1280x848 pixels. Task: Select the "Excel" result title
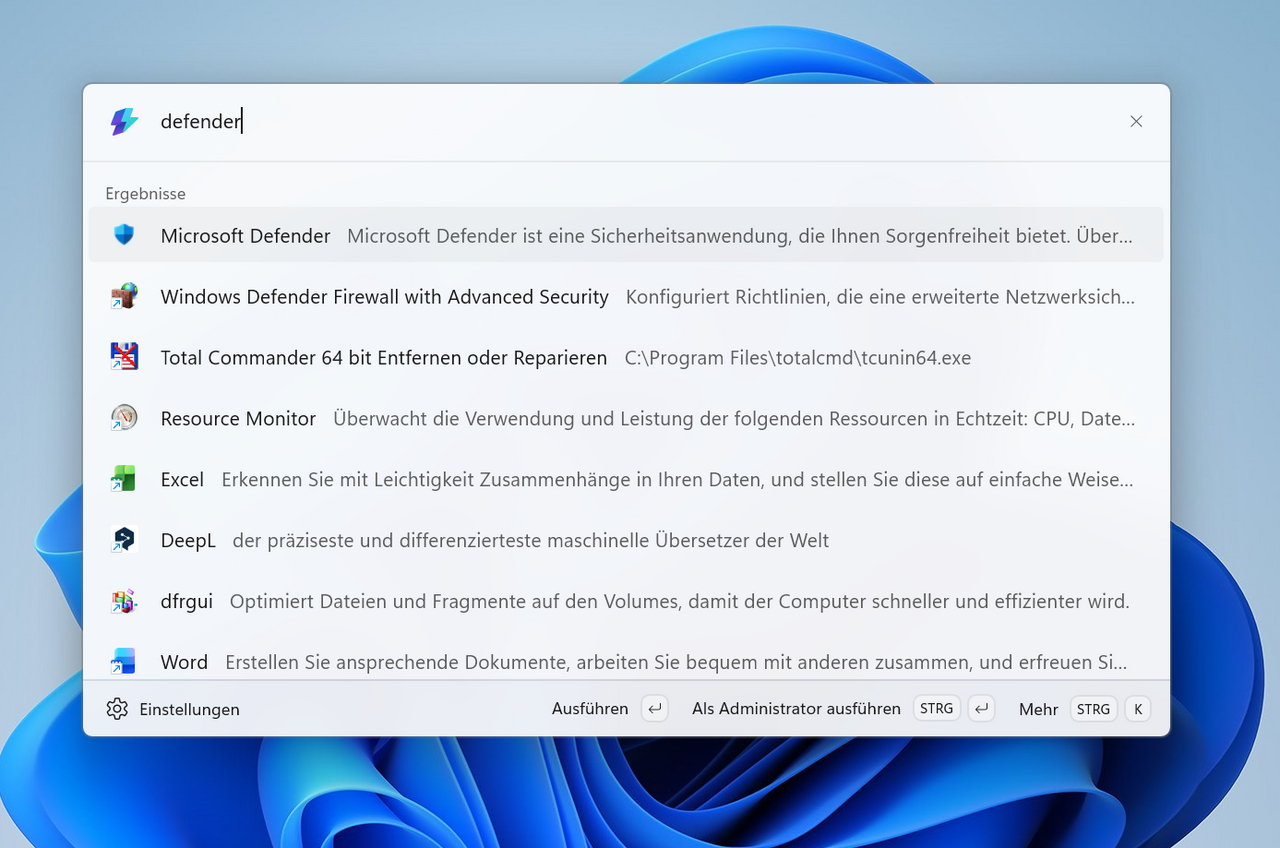click(182, 480)
